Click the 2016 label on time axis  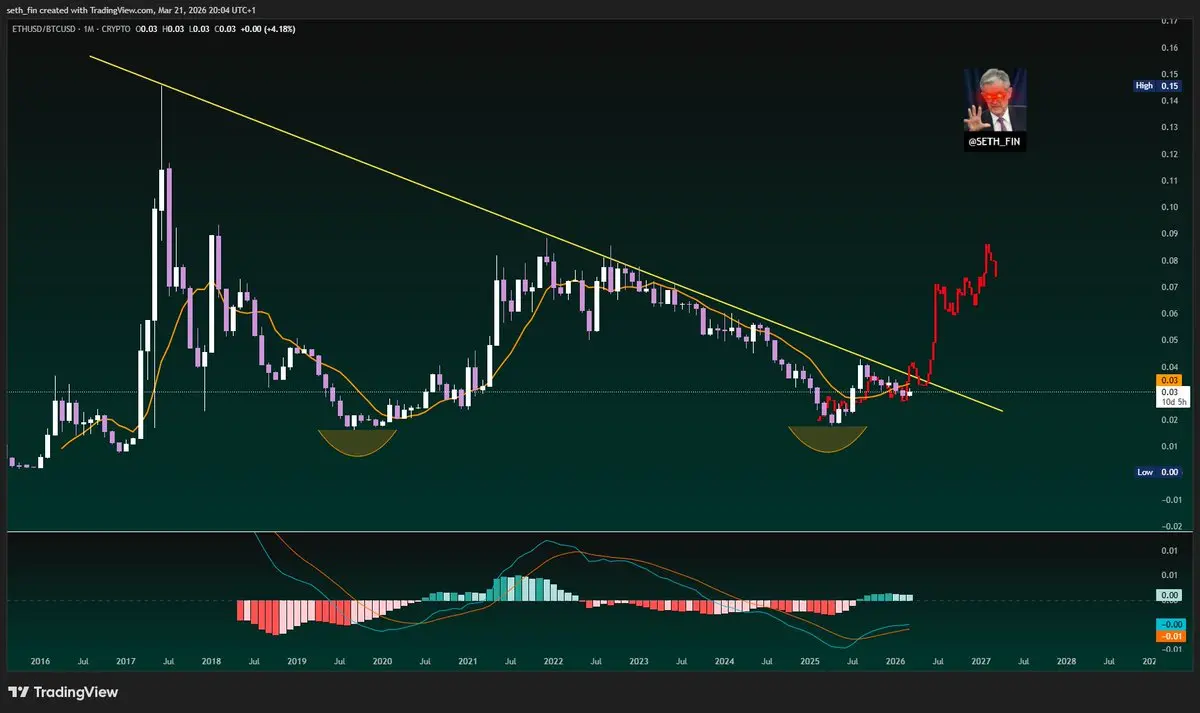(40, 662)
